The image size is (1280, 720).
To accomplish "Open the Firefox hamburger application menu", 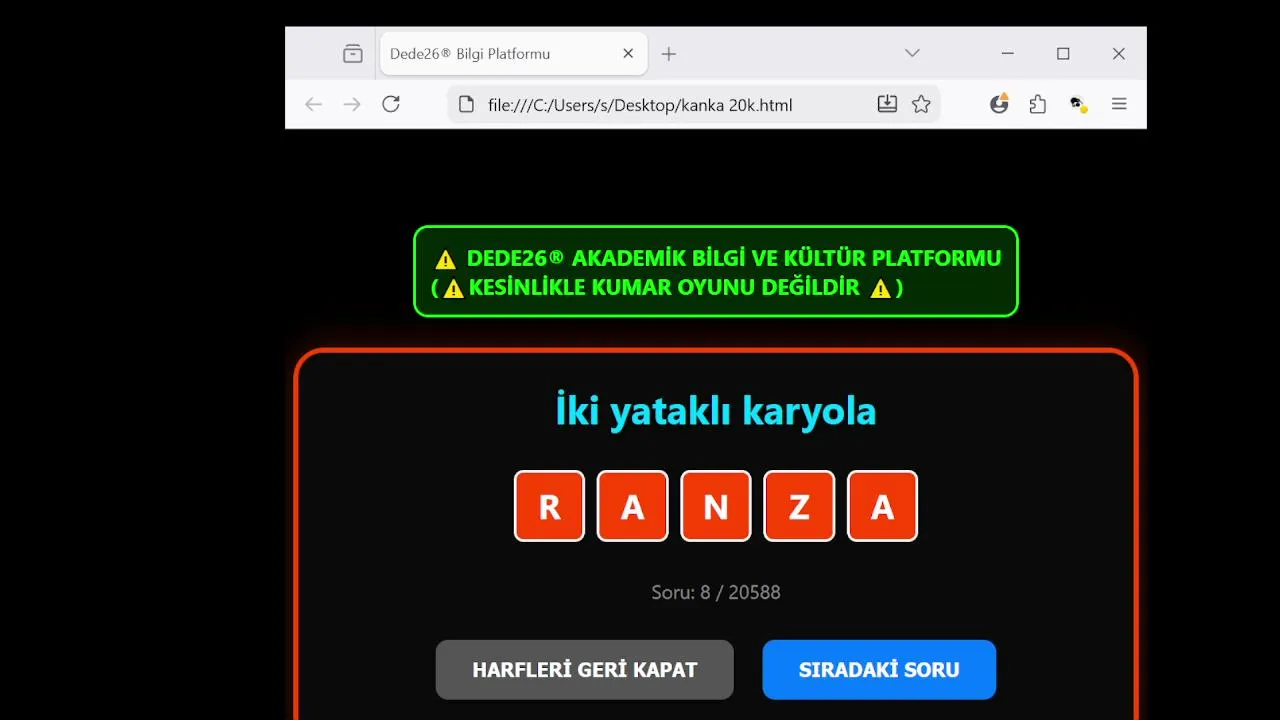I will (1119, 104).
